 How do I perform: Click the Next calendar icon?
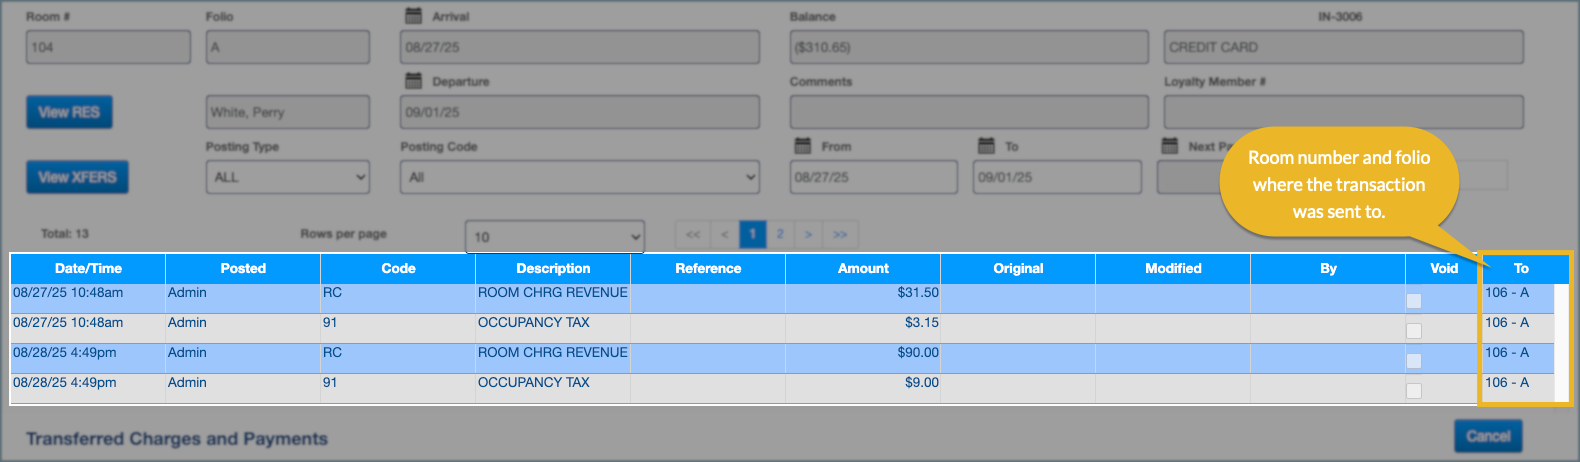(1170, 146)
